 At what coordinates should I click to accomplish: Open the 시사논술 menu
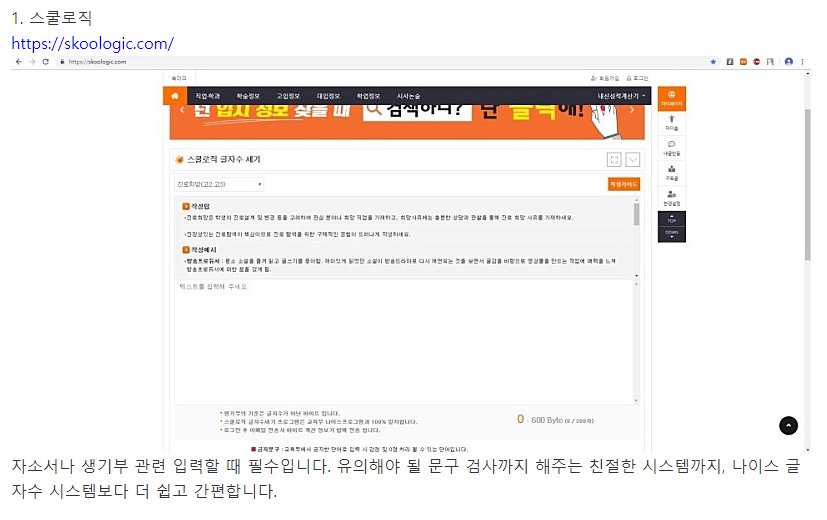pyautogui.click(x=408, y=96)
